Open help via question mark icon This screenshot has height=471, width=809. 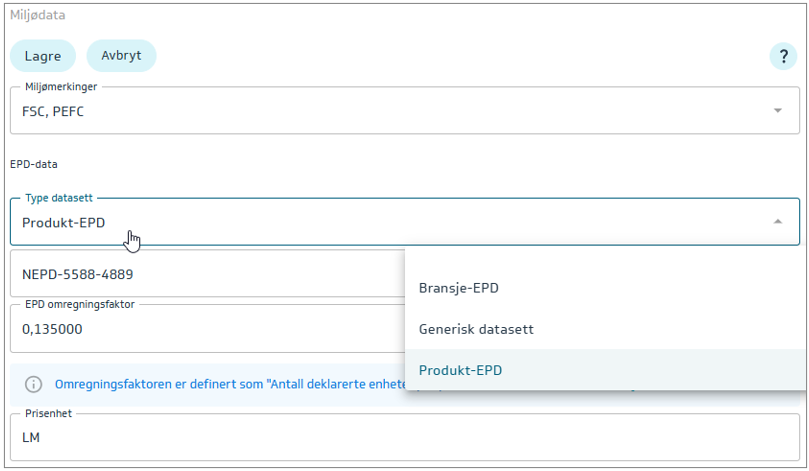(783, 56)
